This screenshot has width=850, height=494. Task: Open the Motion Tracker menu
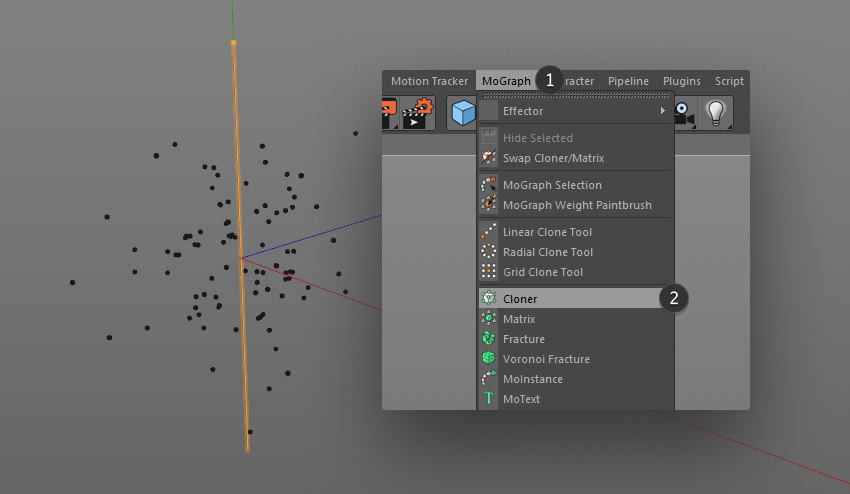point(429,81)
